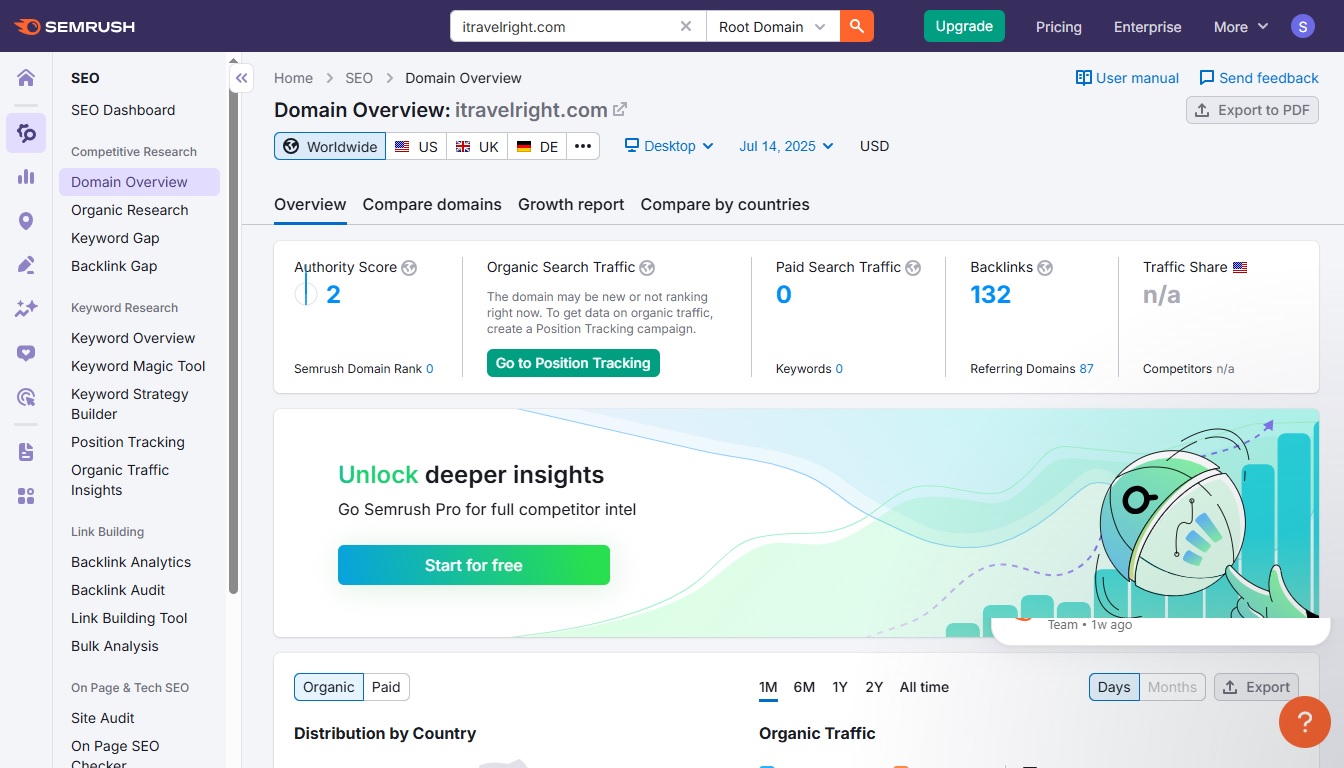Open the external link icon beside itravelright.com
Viewport: 1344px width, 768px height.
tap(620, 110)
